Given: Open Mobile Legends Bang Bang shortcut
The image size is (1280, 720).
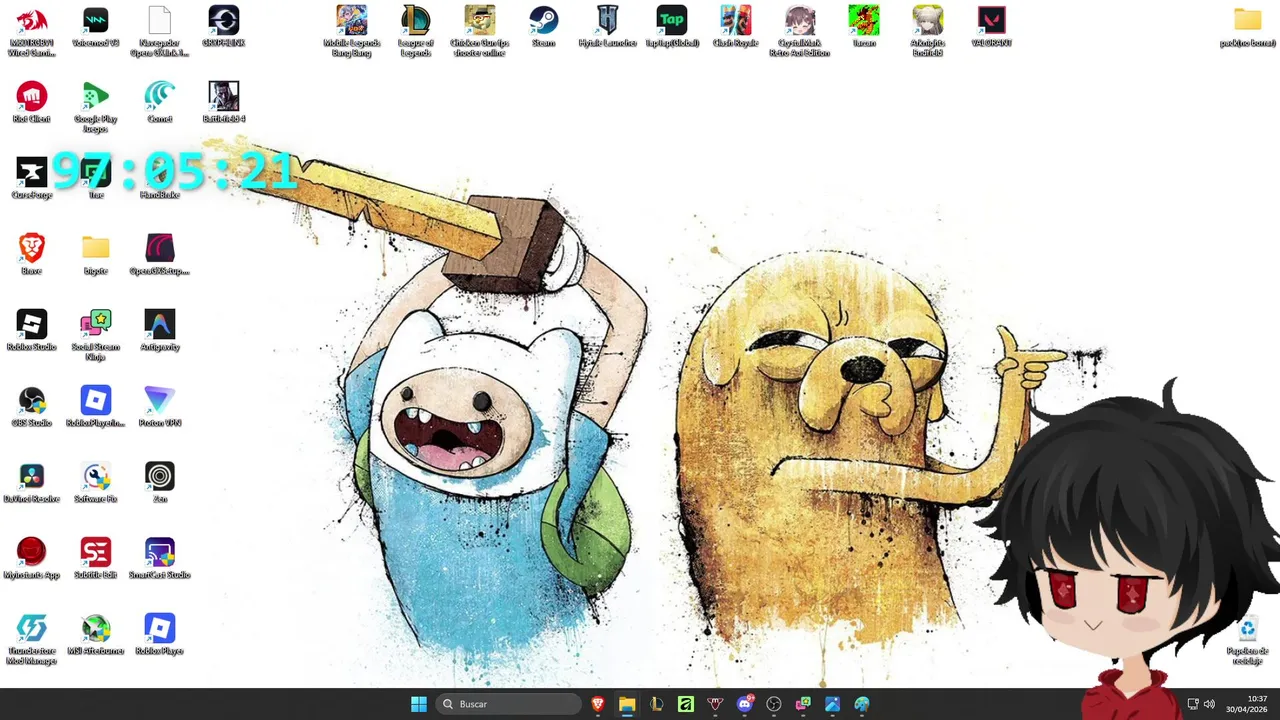Looking at the screenshot, I should (x=351, y=32).
